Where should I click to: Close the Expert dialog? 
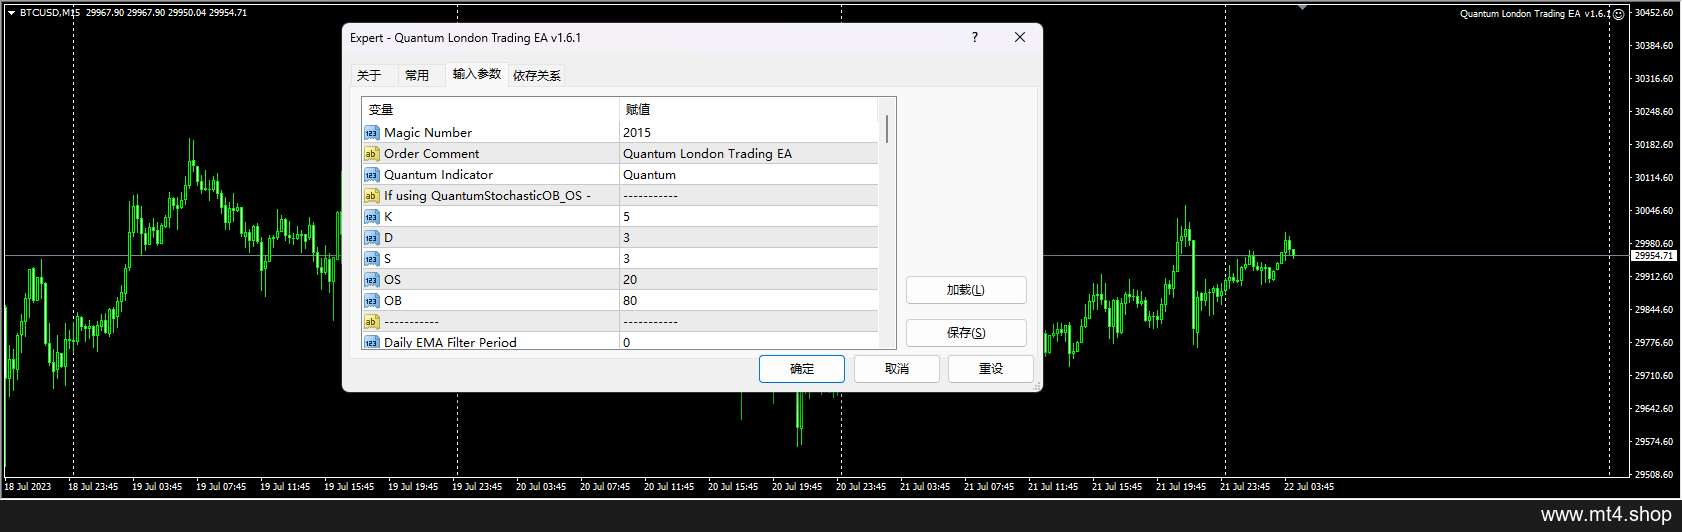(1020, 37)
